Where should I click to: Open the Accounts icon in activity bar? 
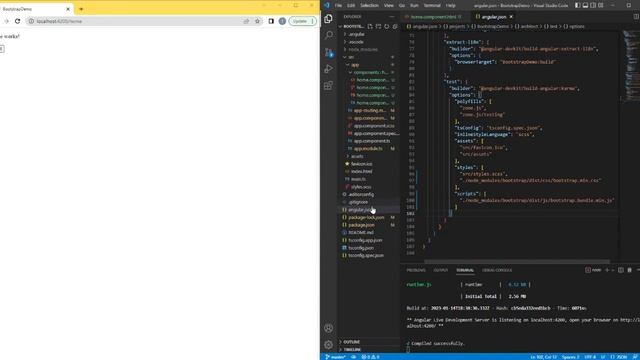point(329,328)
